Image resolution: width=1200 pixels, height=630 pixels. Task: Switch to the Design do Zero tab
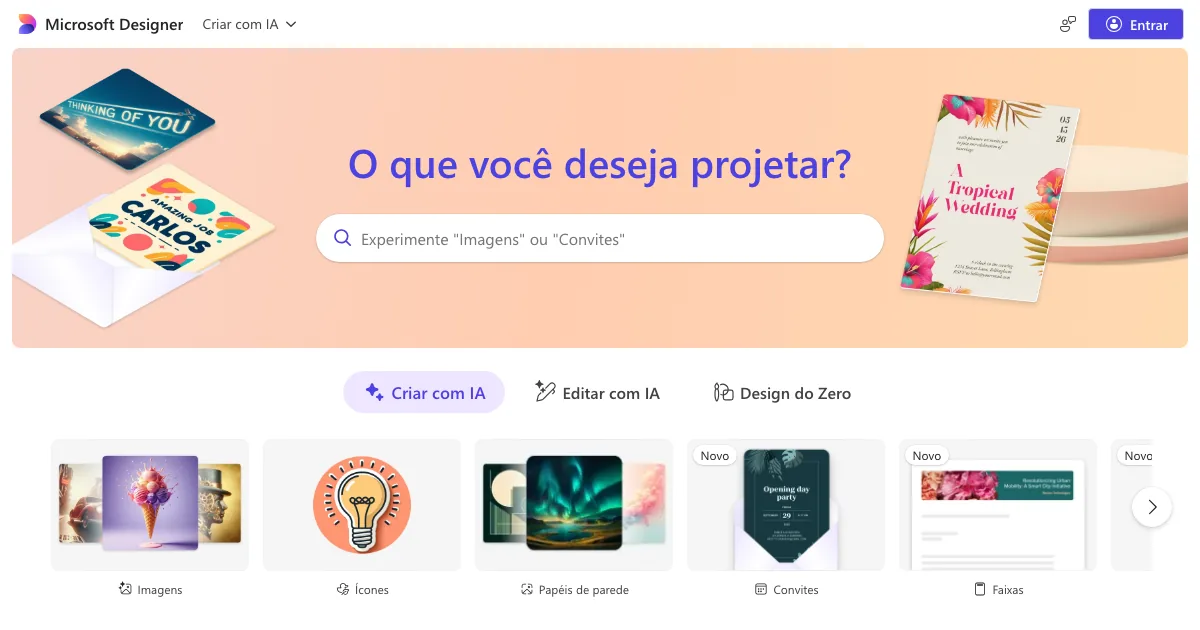pyautogui.click(x=783, y=393)
